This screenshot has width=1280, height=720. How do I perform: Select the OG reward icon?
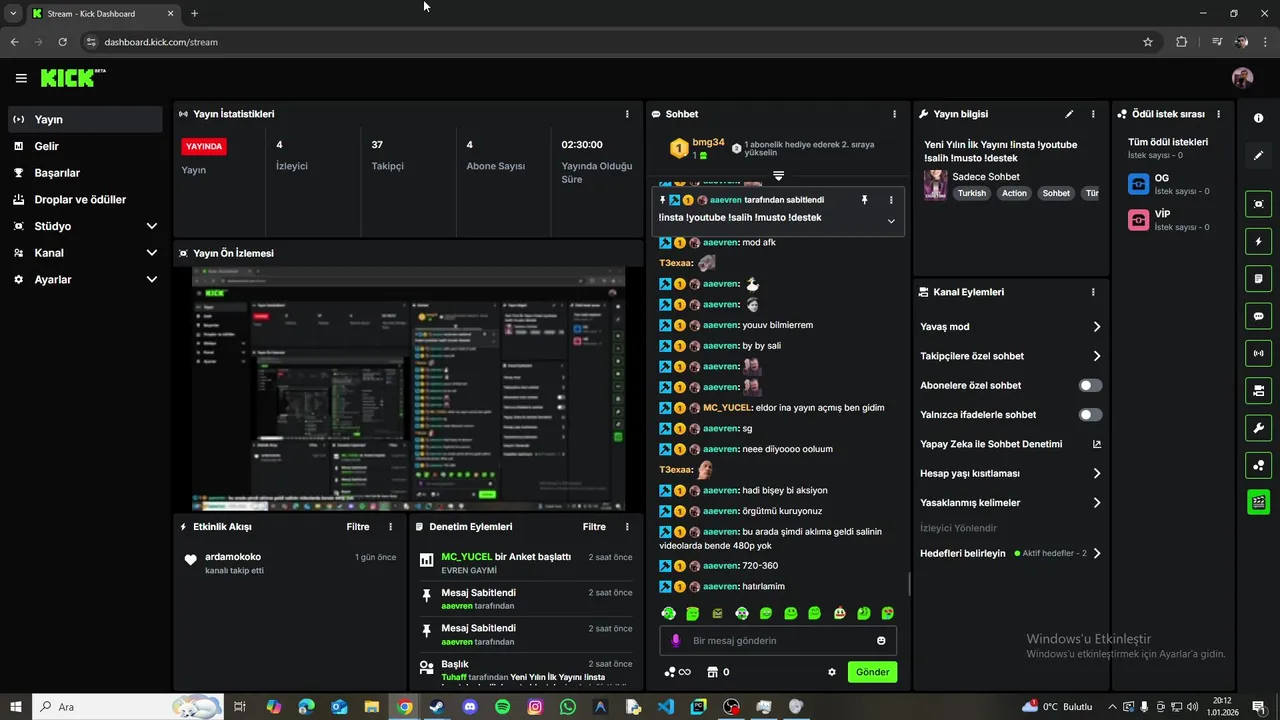(1138, 184)
